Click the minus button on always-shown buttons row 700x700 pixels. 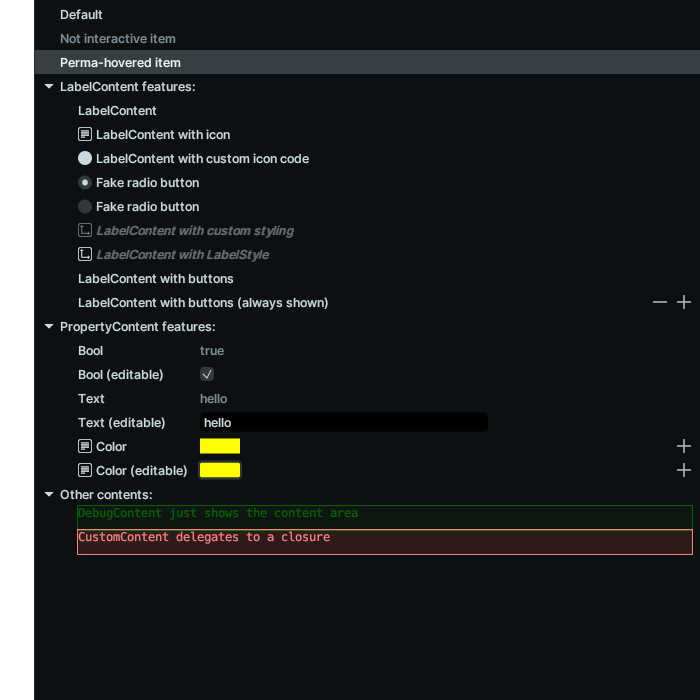click(x=660, y=302)
